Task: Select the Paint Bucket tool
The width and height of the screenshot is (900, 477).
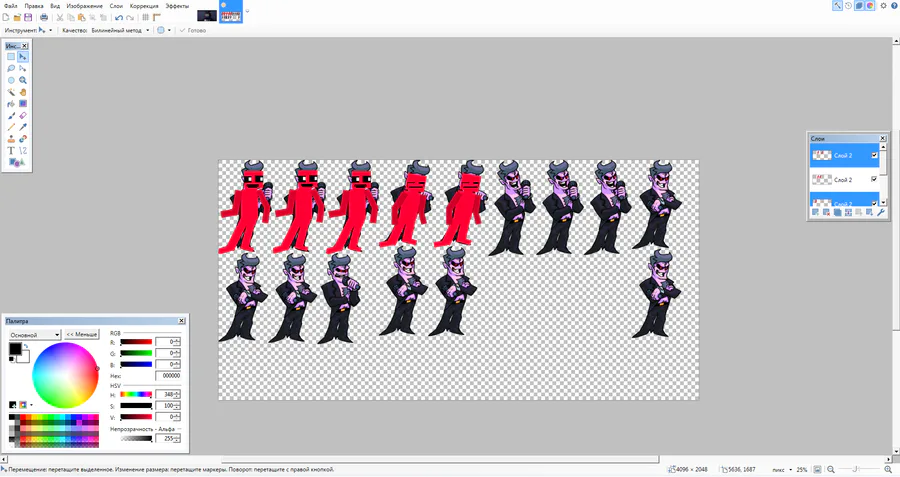Action: pyautogui.click(x=11, y=104)
